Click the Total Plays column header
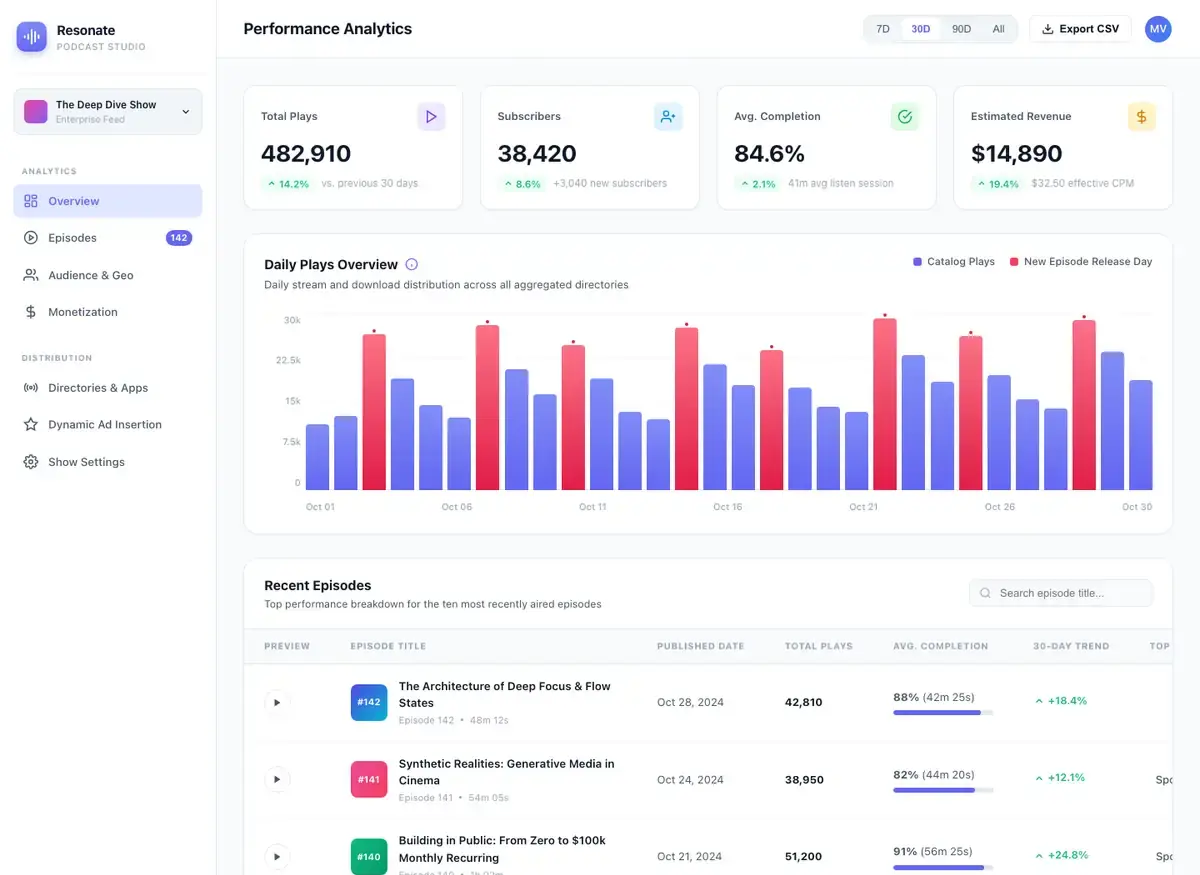 (819, 646)
